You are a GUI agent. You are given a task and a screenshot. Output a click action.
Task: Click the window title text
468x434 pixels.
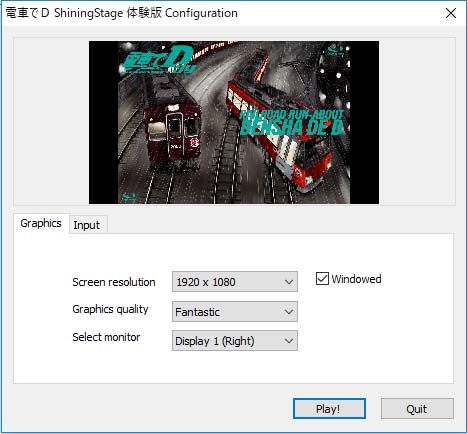point(121,13)
